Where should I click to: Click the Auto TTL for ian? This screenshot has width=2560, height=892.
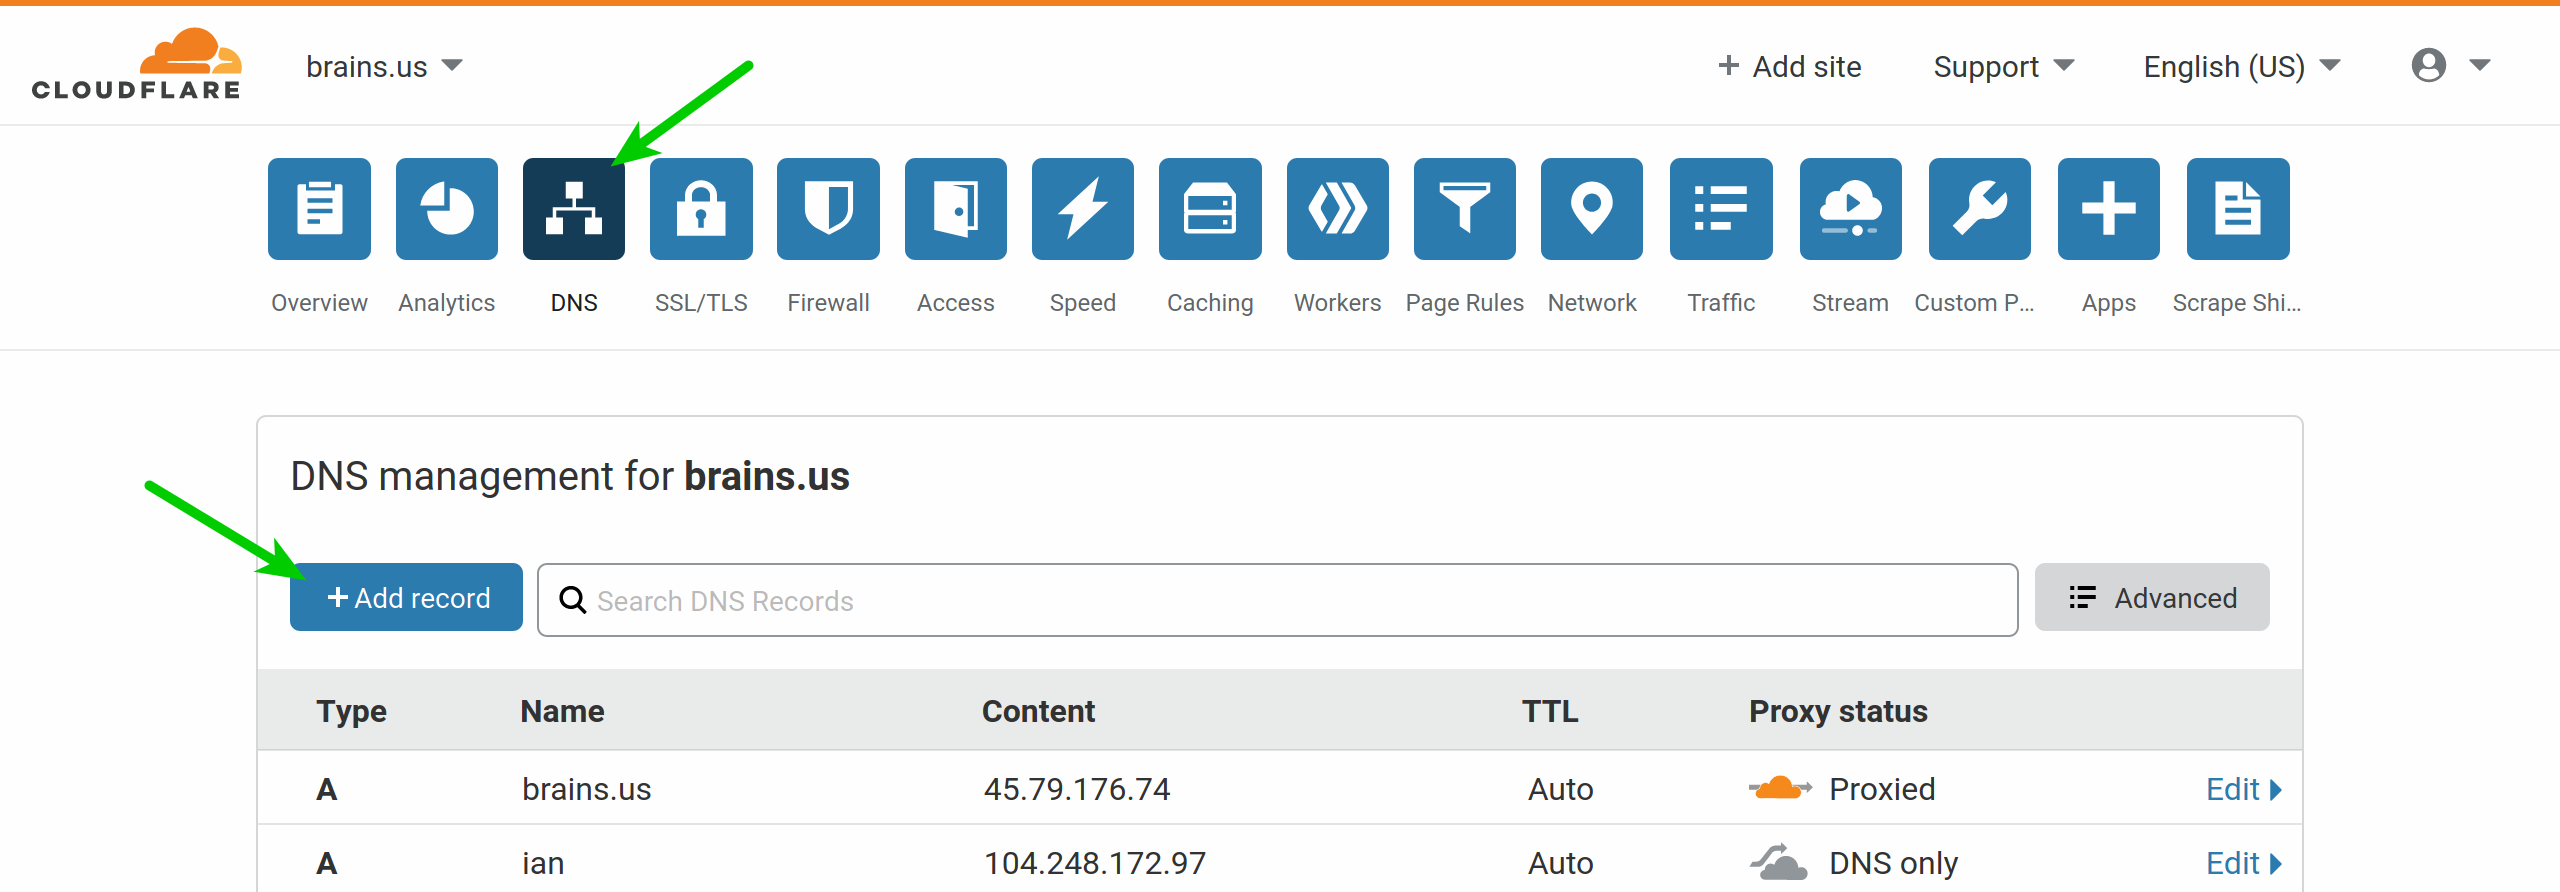coord(1560,863)
